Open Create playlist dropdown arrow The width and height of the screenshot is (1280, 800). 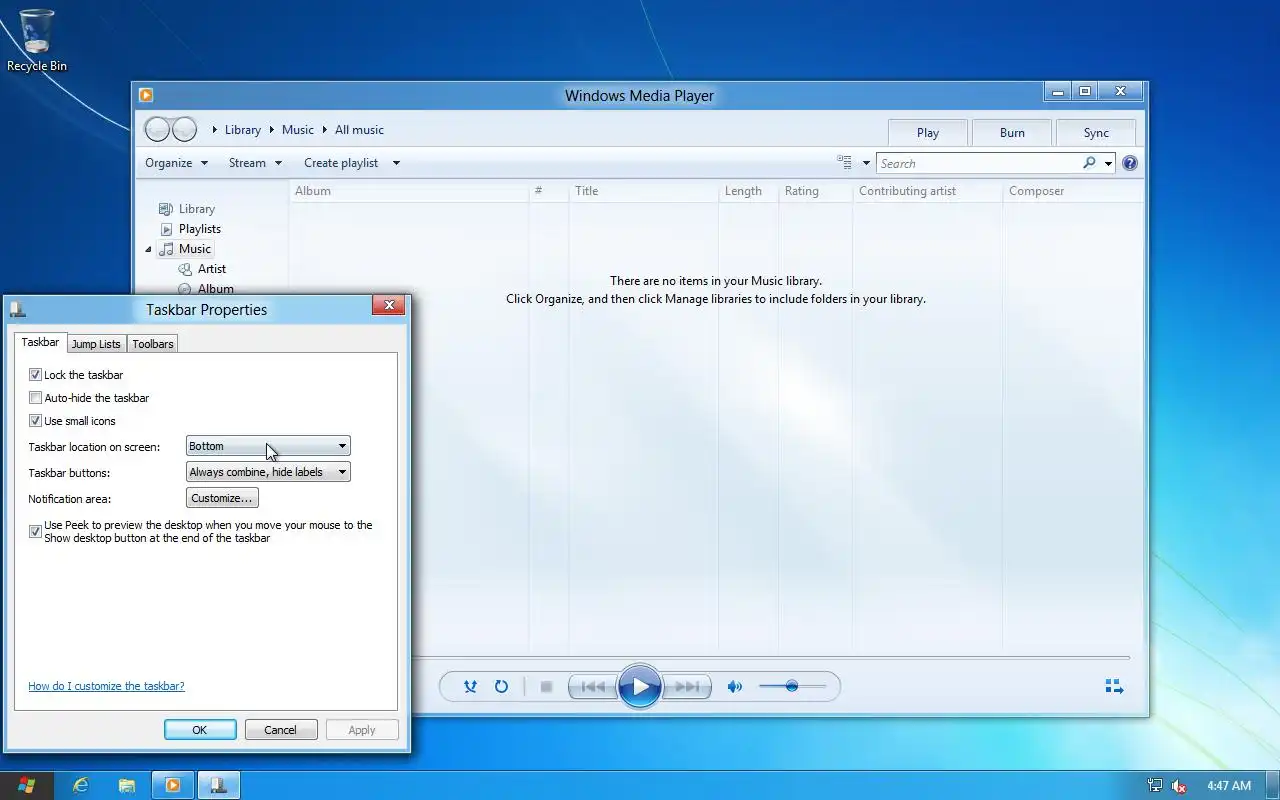(x=396, y=163)
